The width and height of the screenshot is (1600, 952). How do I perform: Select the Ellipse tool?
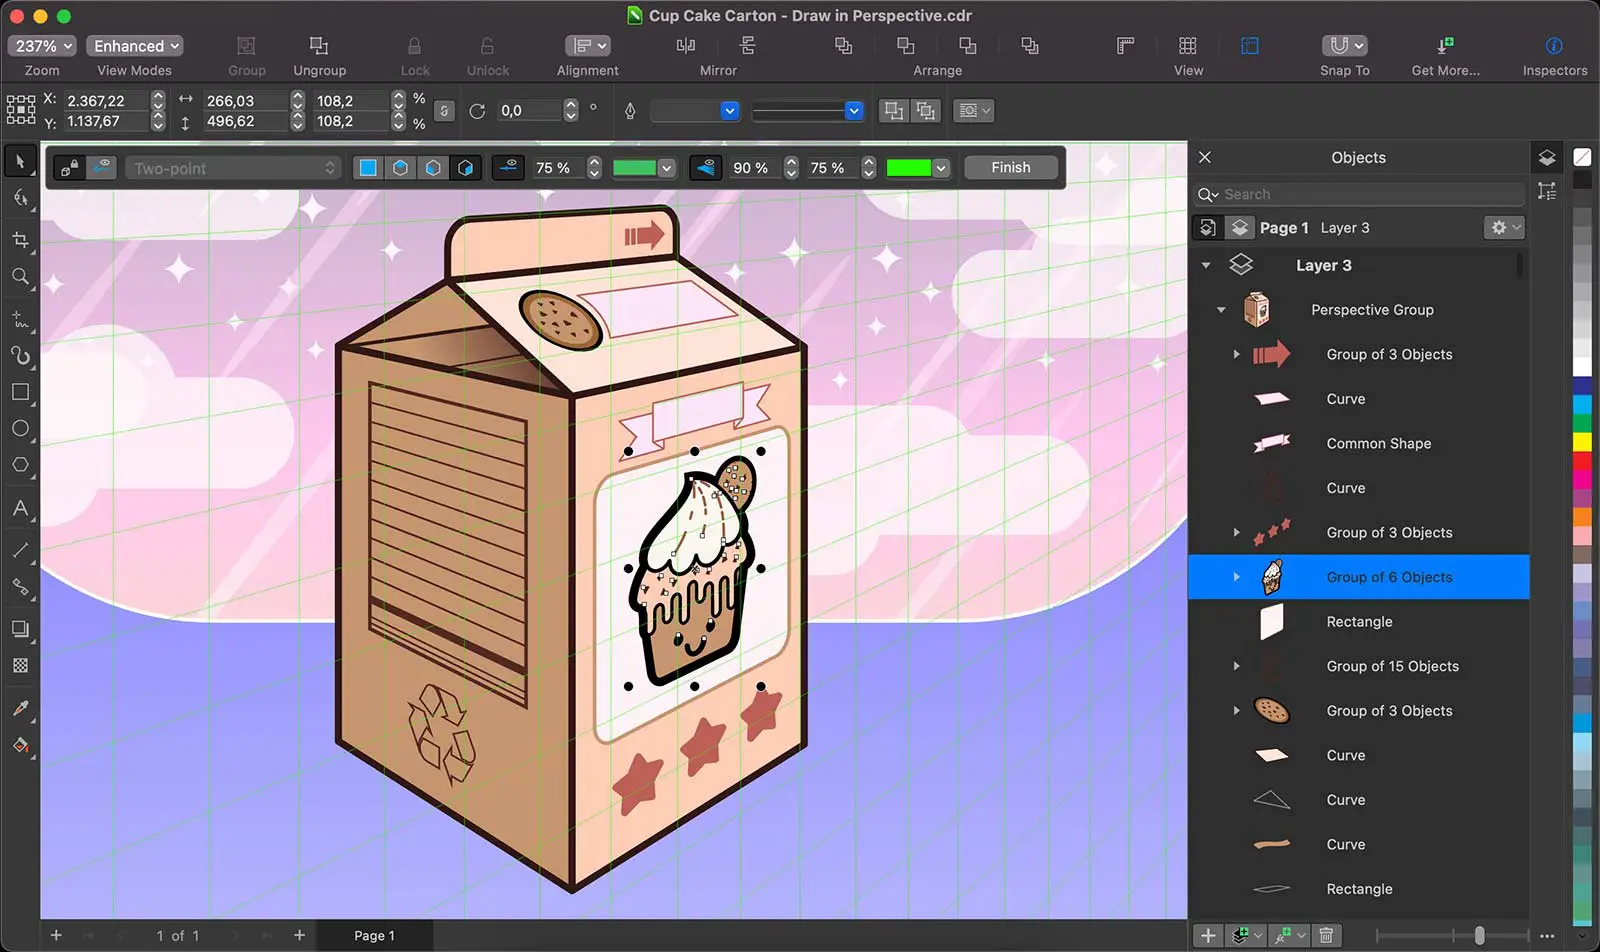coord(20,428)
